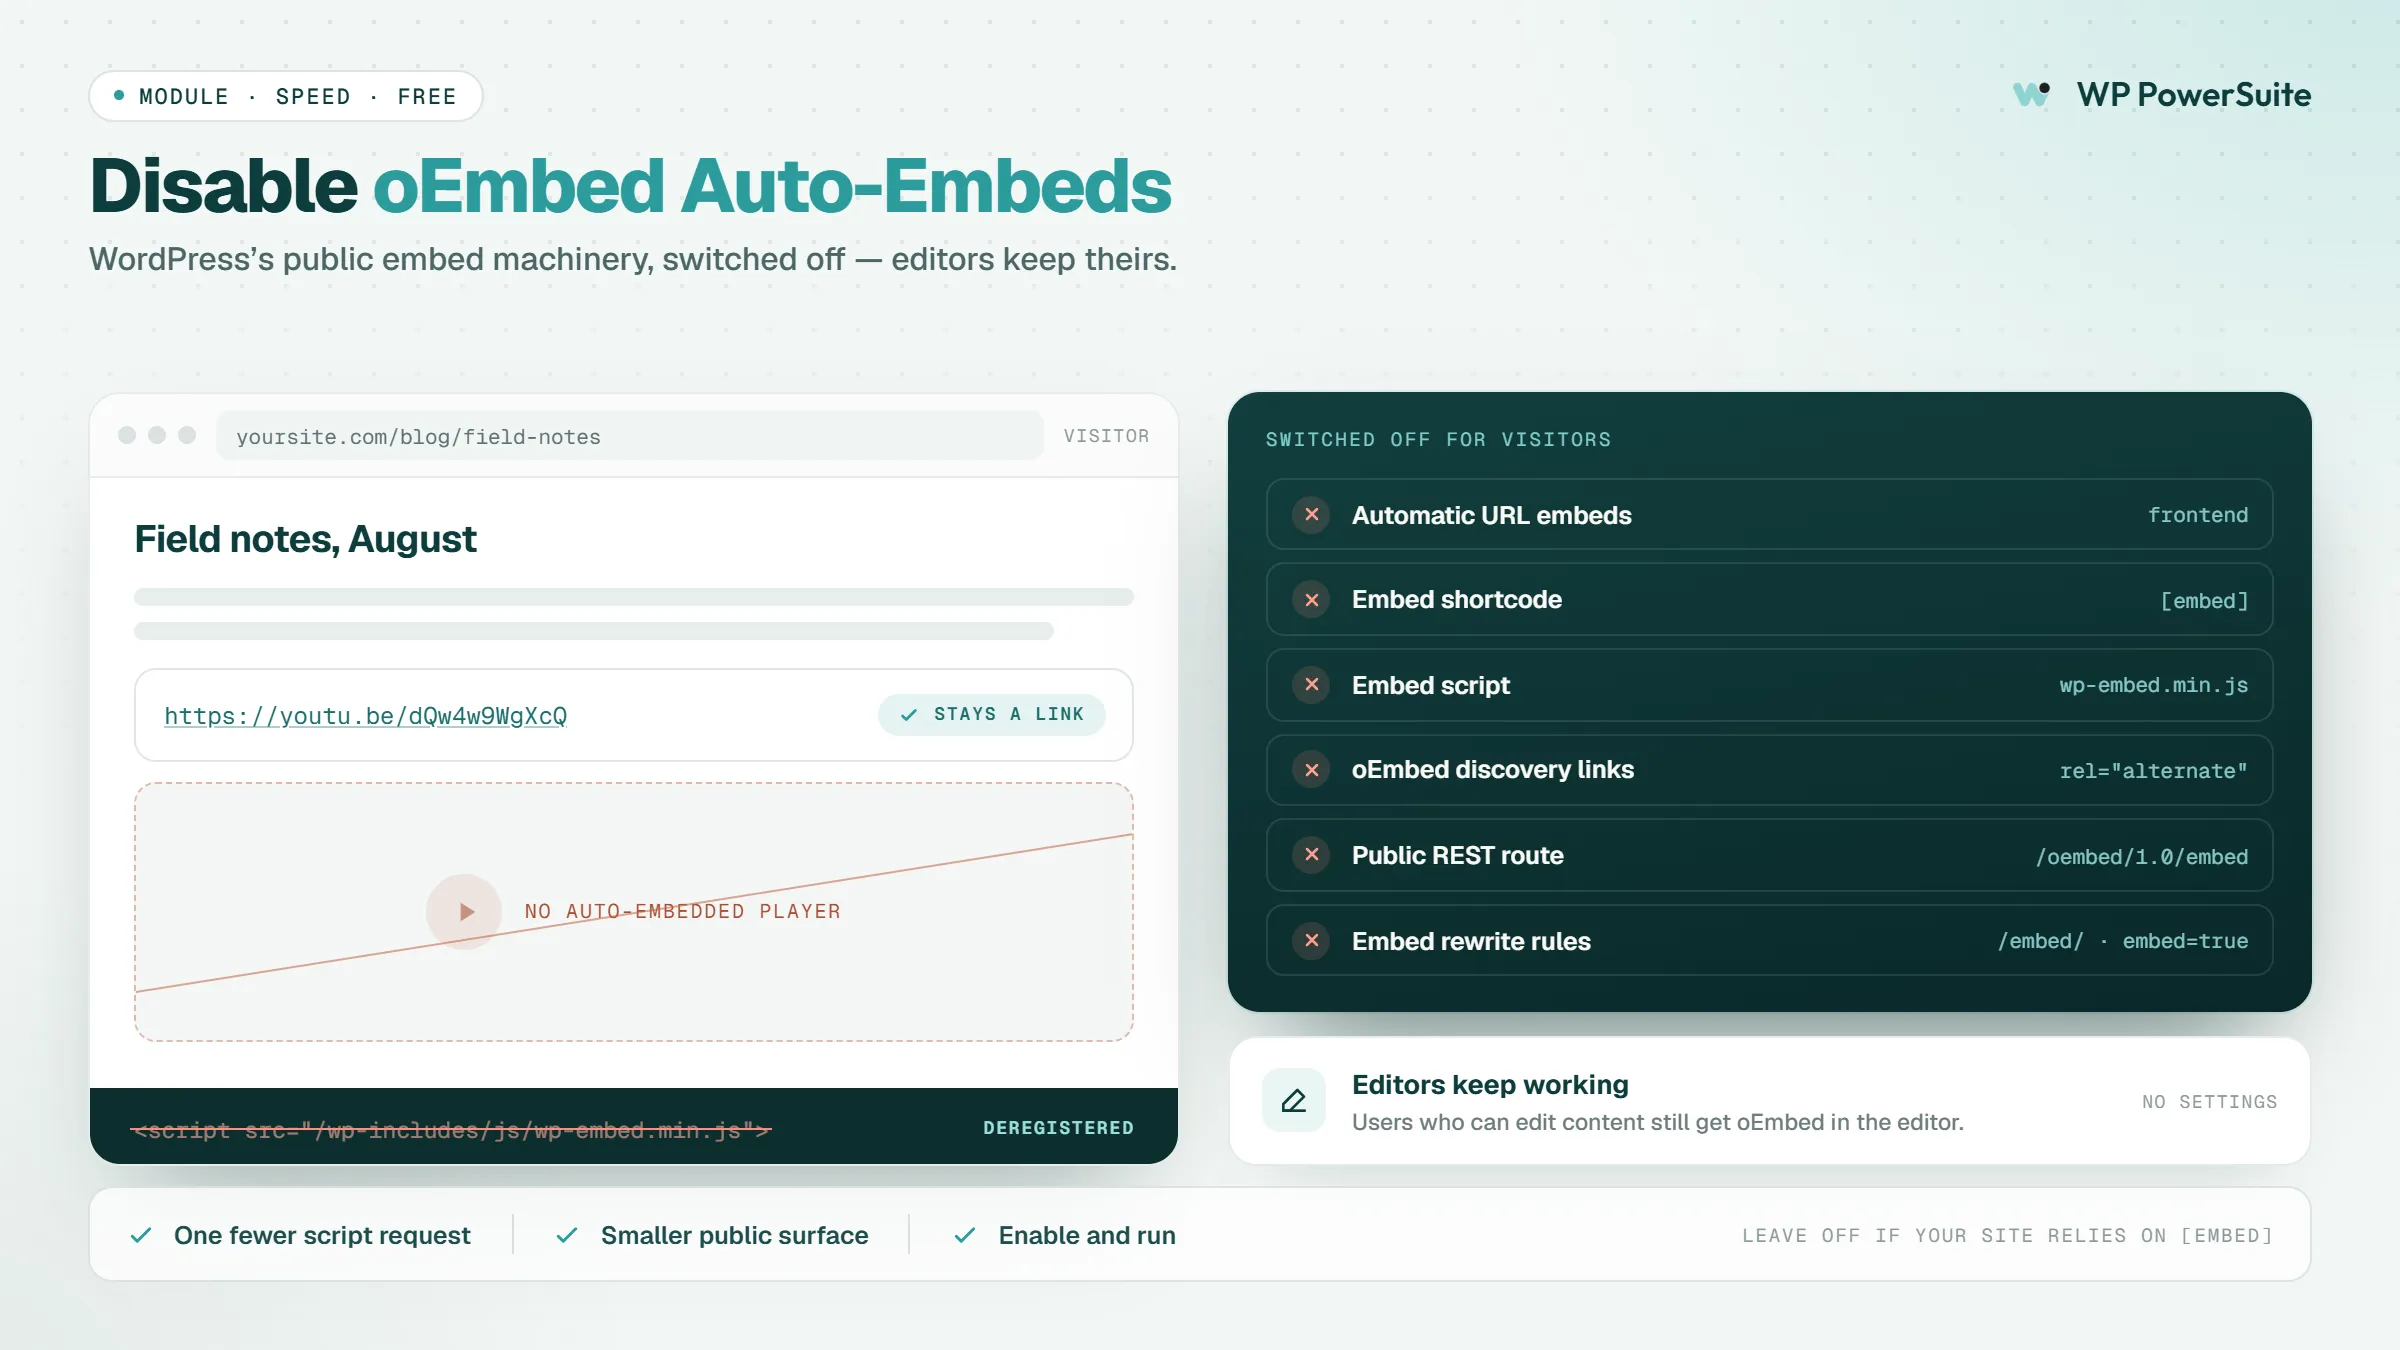The image size is (2400, 1350).
Task: Click the '/oembed/1.0/embed' route text
Action: pyautogui.click(x=2142, y=857)
